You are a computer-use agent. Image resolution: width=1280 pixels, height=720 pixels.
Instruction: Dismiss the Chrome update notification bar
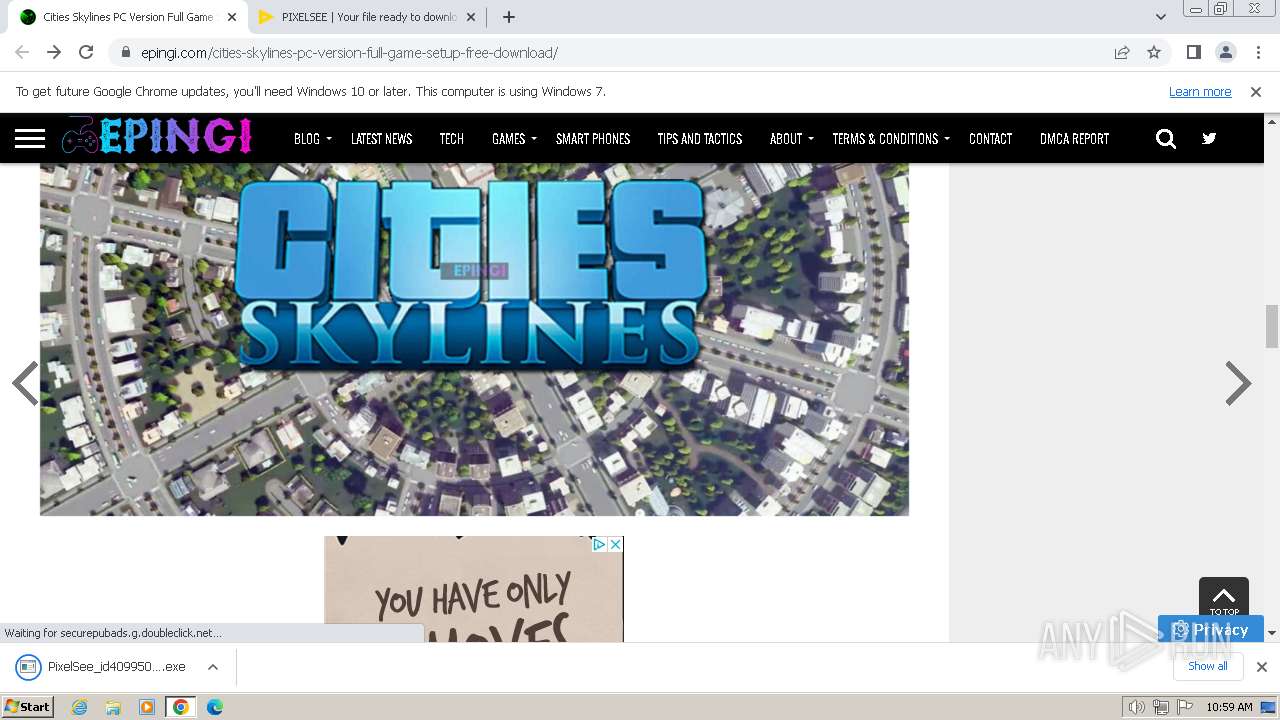(x=1256, y=91)
